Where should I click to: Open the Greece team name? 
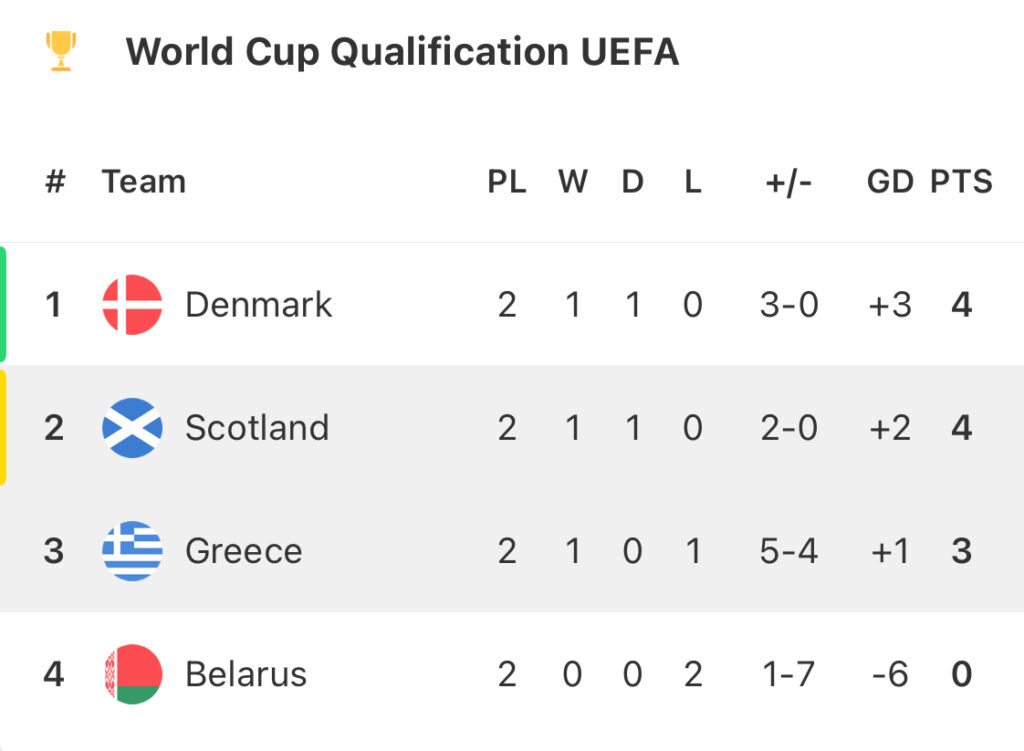tap(244, 551)
